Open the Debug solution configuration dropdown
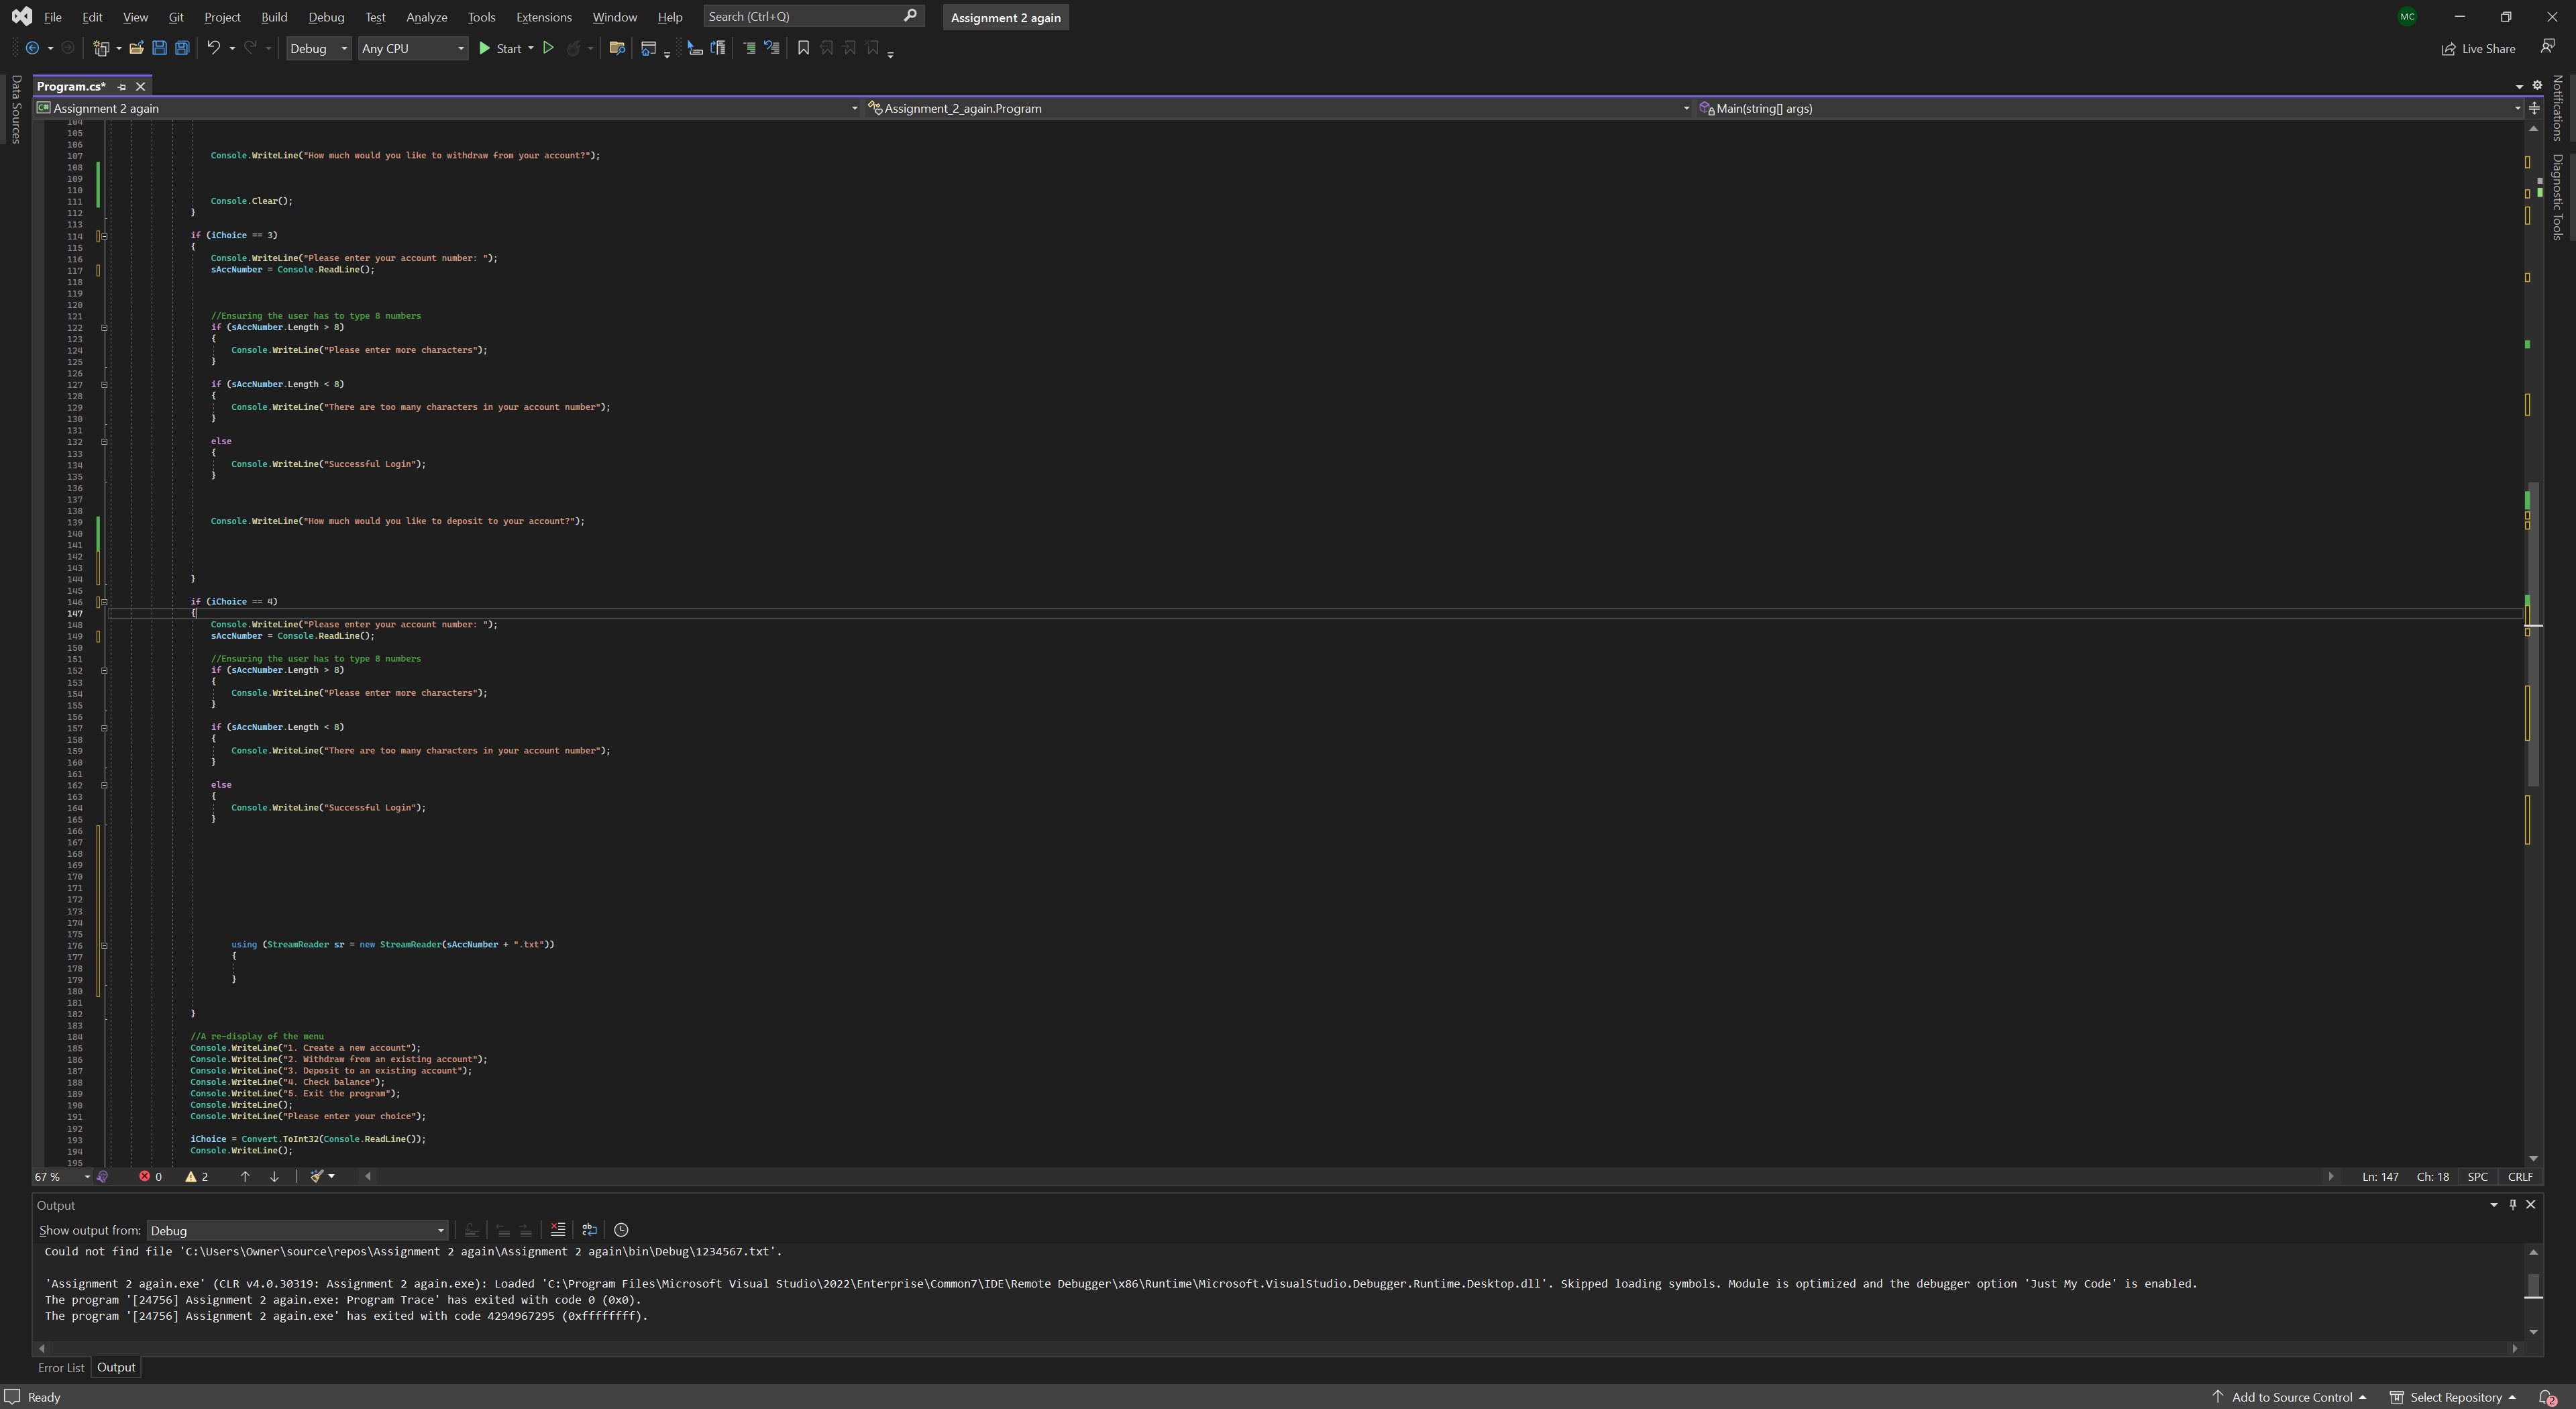 pos(318,48)
